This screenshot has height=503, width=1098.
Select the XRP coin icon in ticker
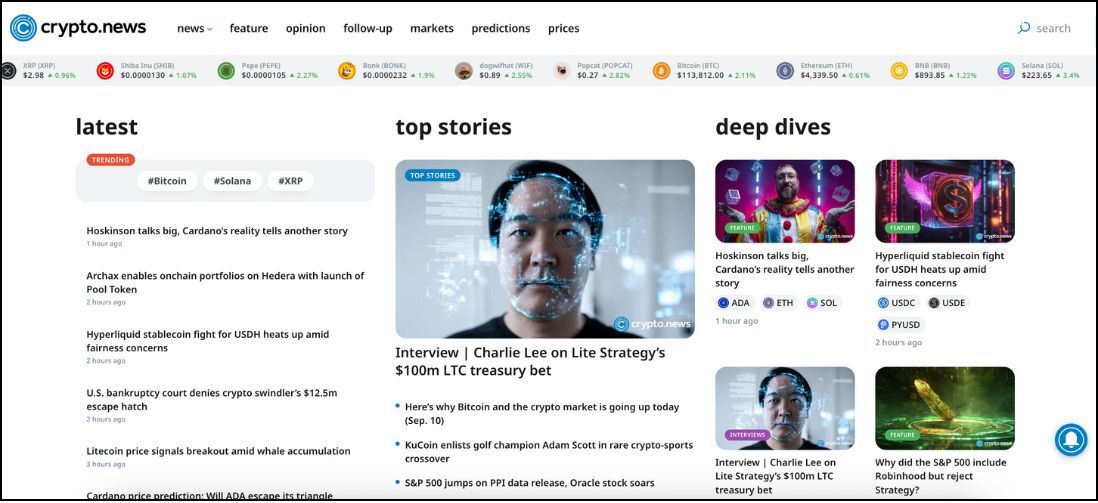click(8, 71)
